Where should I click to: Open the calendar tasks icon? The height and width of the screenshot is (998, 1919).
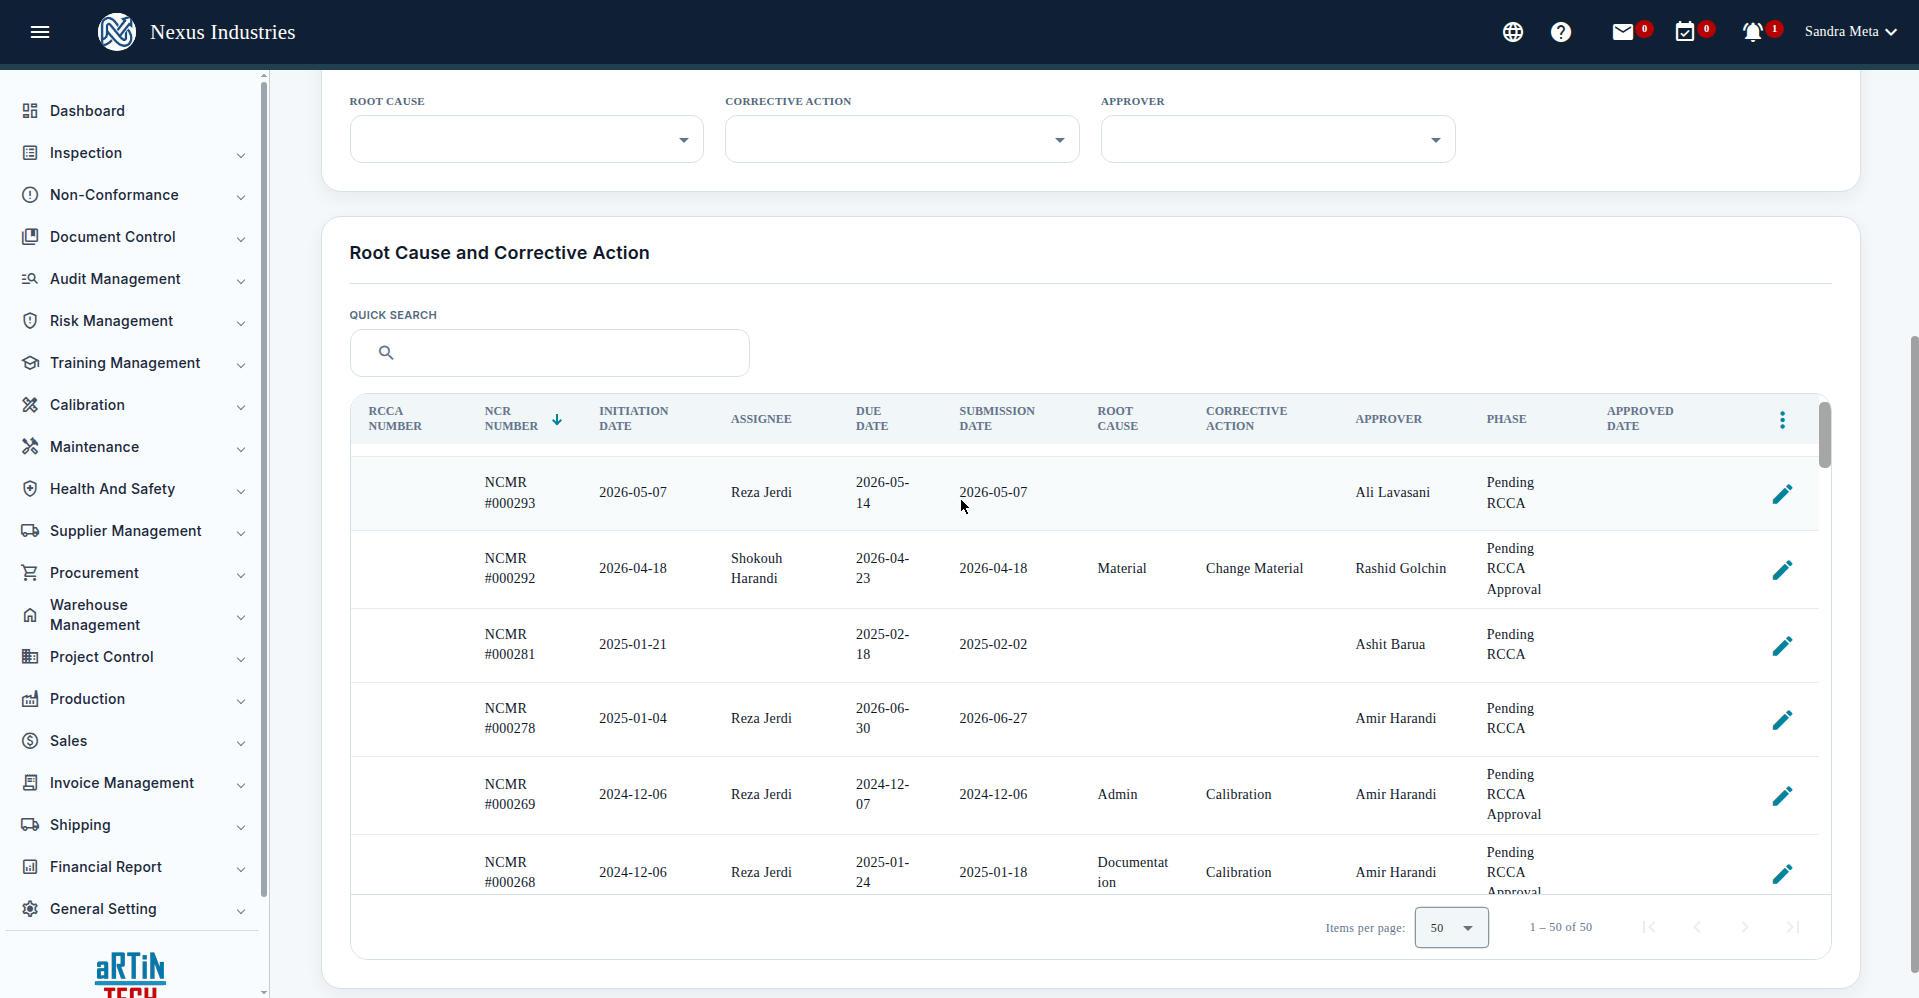tap(1685, 32)
